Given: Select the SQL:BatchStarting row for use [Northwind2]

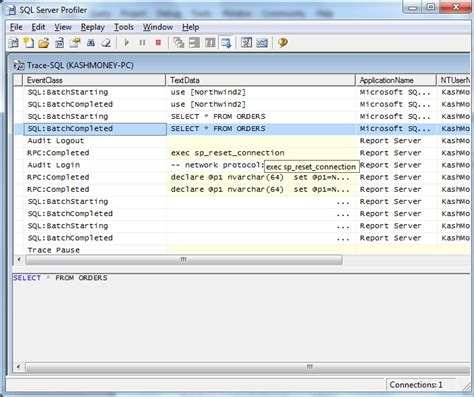Looking at the screenshot, I should (x=242, y=92).
